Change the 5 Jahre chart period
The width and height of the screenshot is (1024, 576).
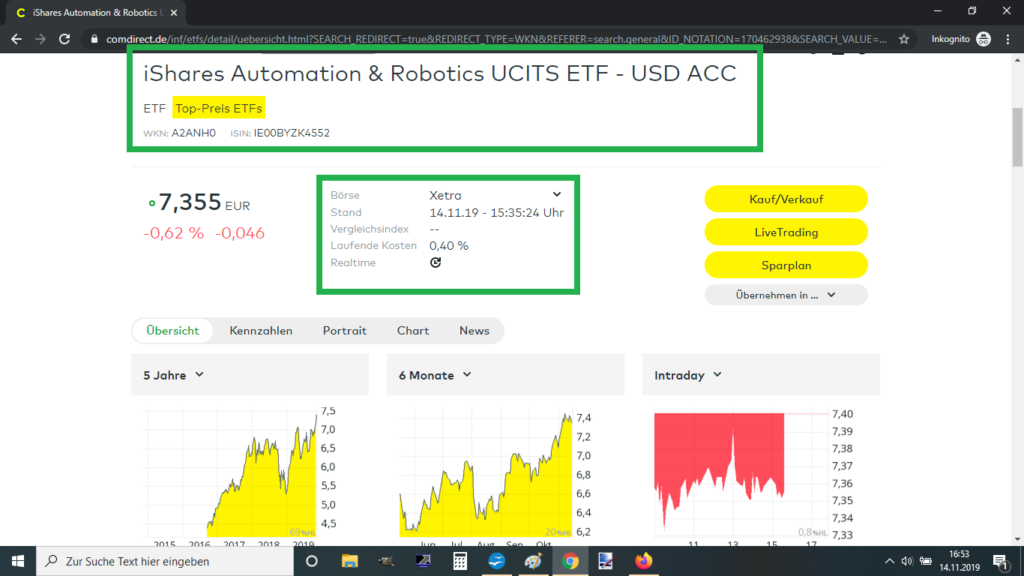point(174,375)
